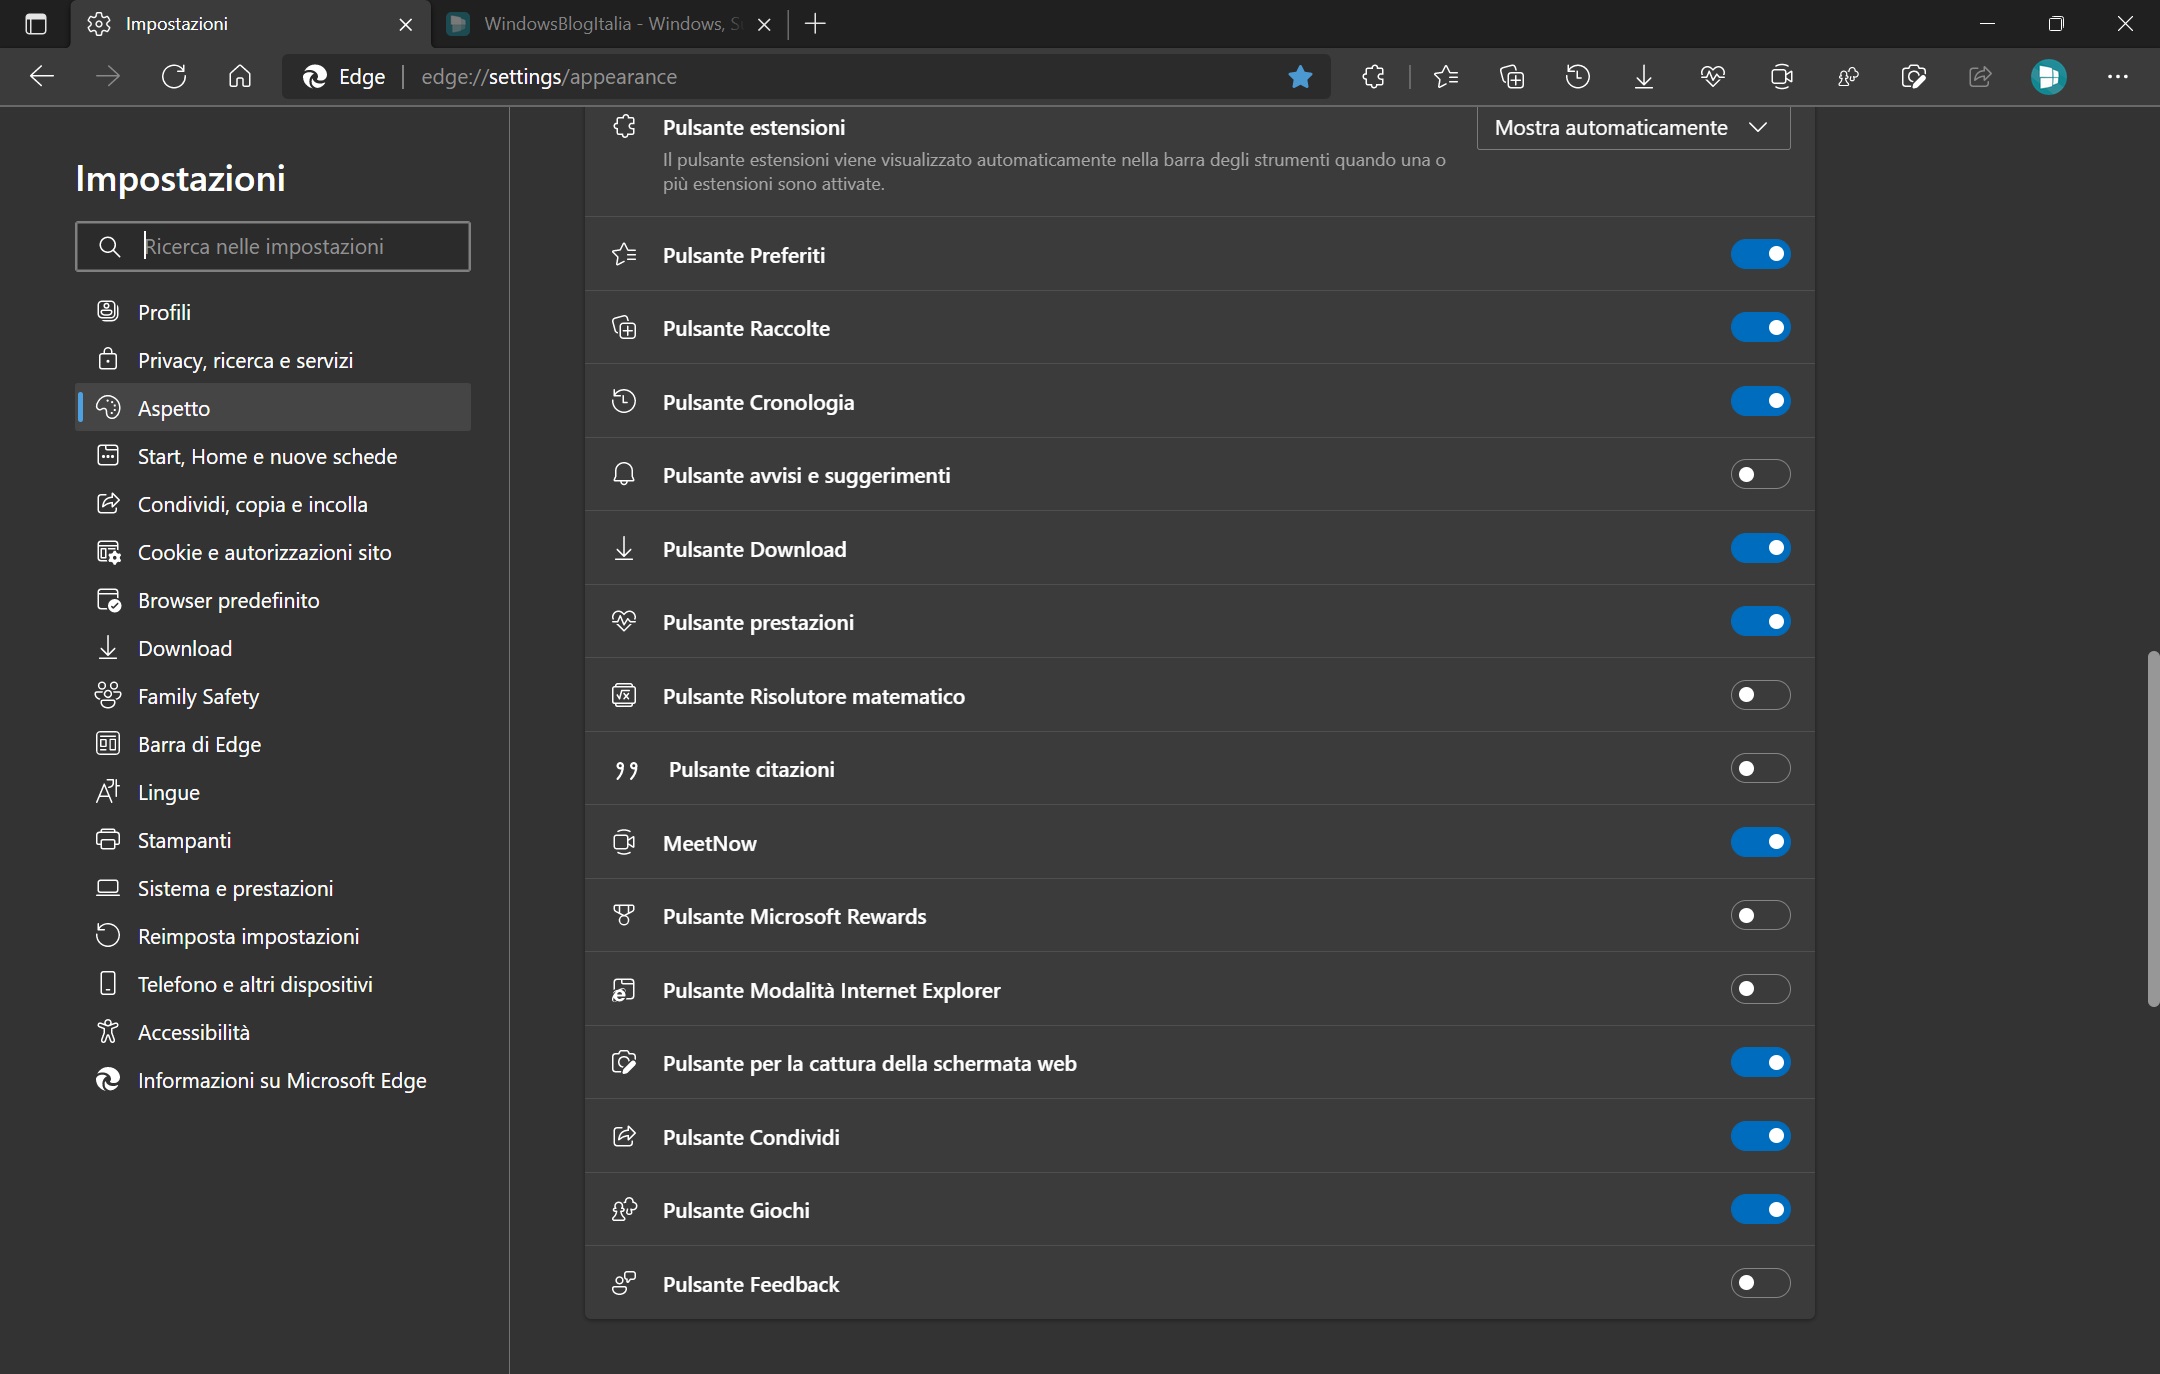Open the Games toolbar button
The image size is (2160, 1374).
point(1848,77)
